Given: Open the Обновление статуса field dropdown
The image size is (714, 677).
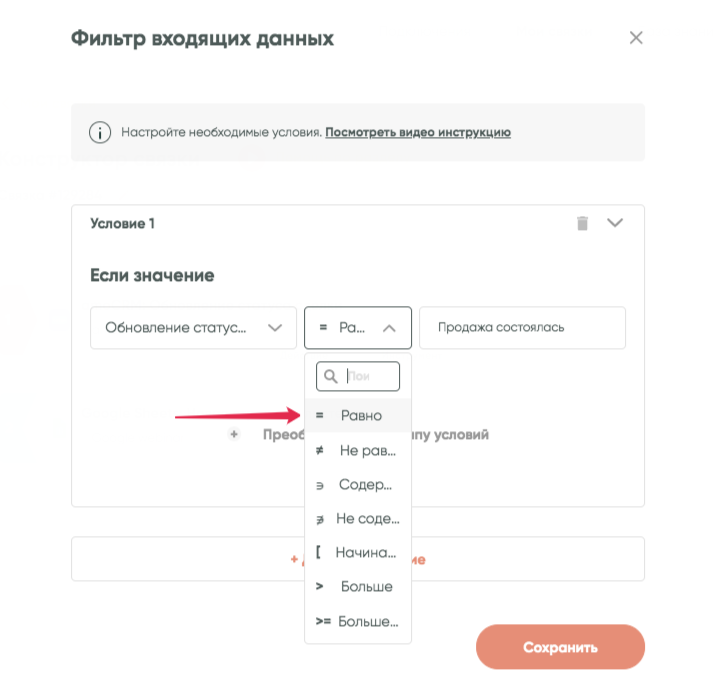Looking at the screenshot, I should tap(193, 327).
